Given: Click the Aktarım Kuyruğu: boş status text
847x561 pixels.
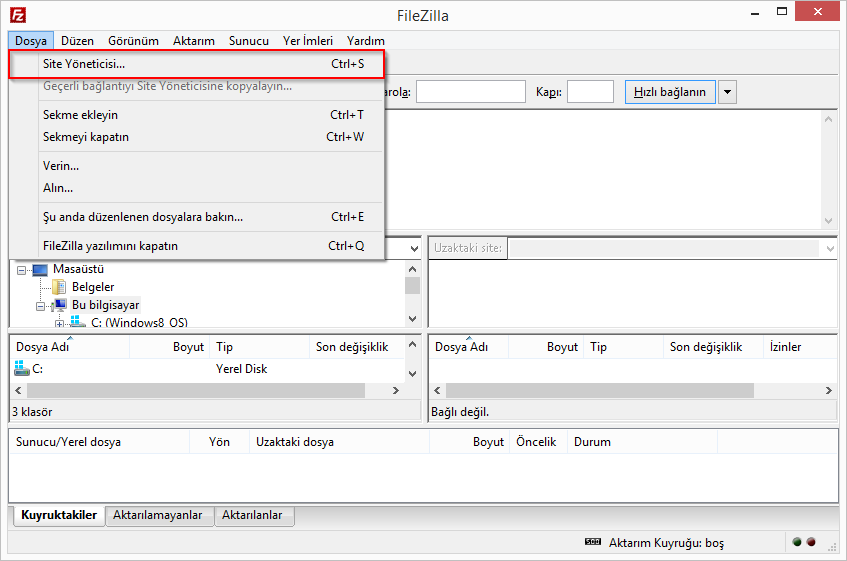Looking at the screenshot, I should [x=666, y=543].
